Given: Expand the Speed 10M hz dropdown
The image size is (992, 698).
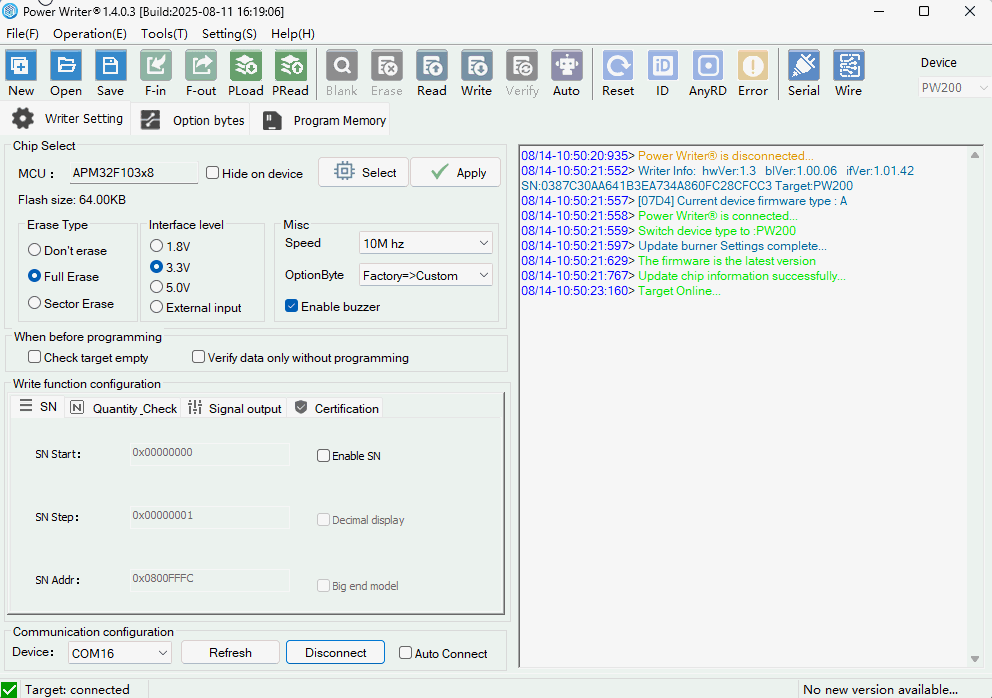Looking at the screenshot, I should [x=425, y=243].
